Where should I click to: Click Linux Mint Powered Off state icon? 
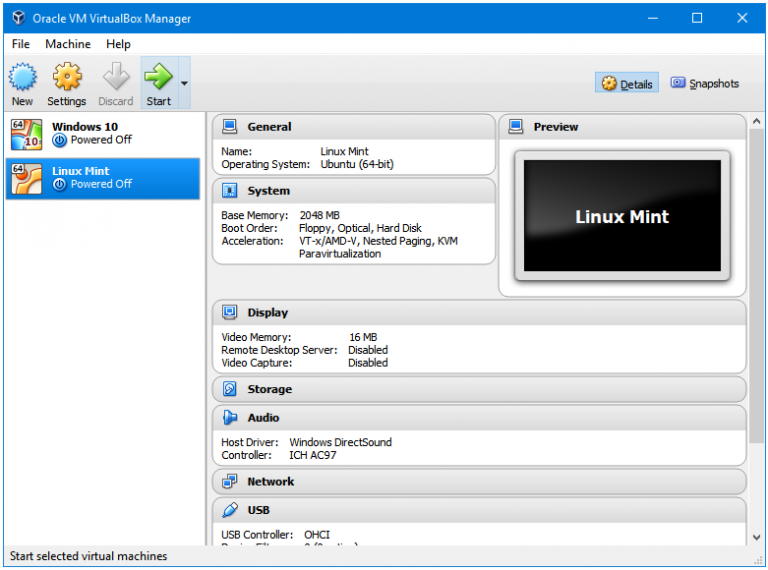coord(59,185)
